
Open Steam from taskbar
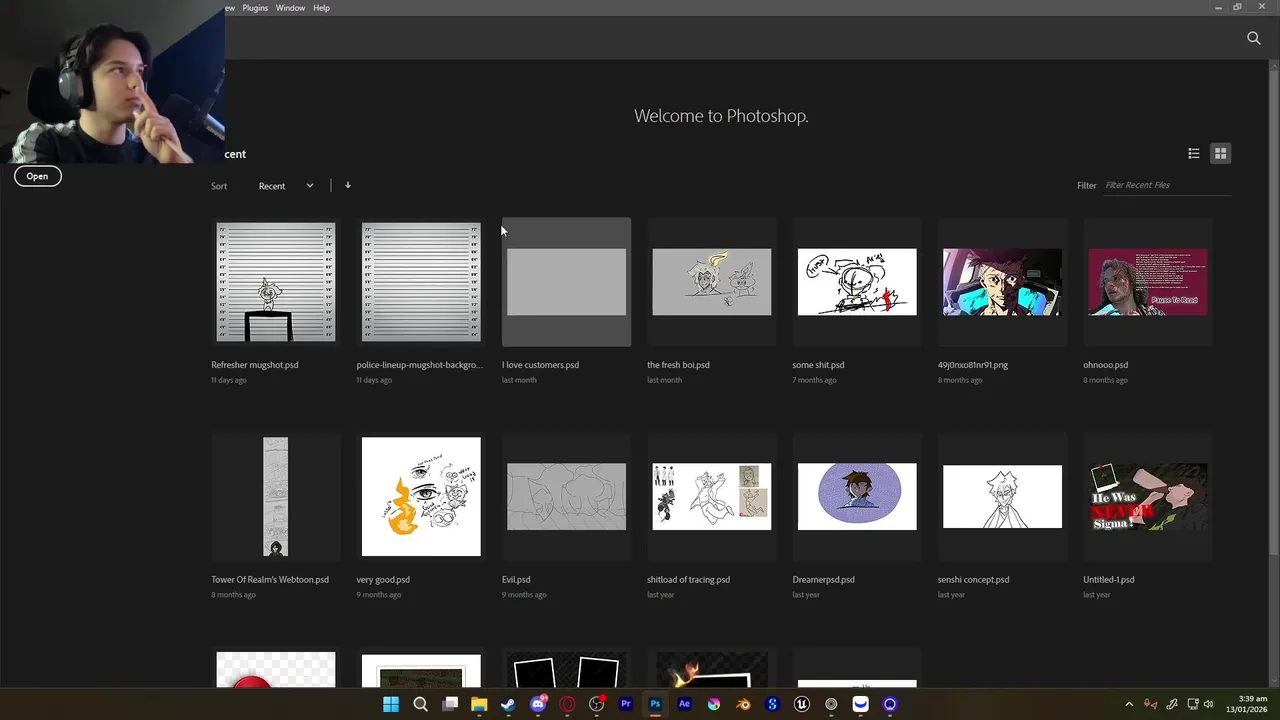[x=508, y=704]
